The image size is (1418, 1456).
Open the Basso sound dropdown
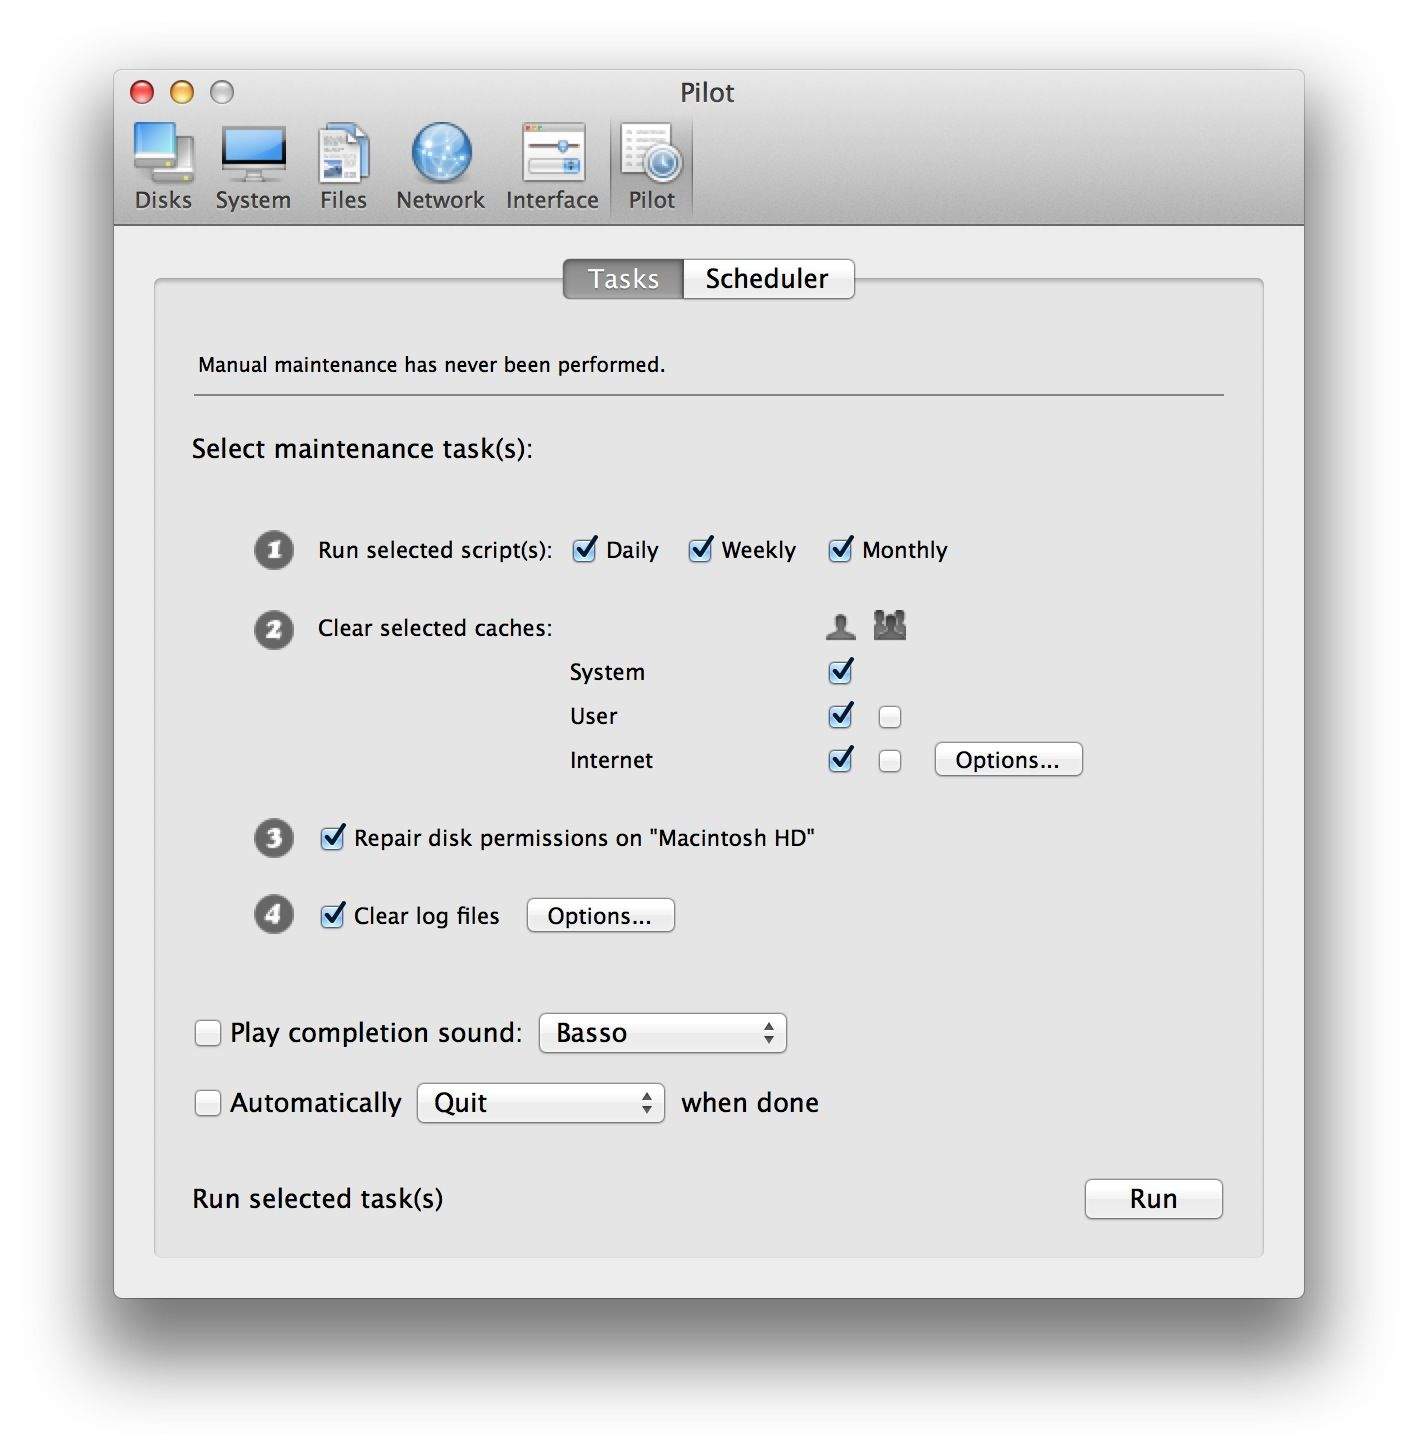pos(662,1033)
